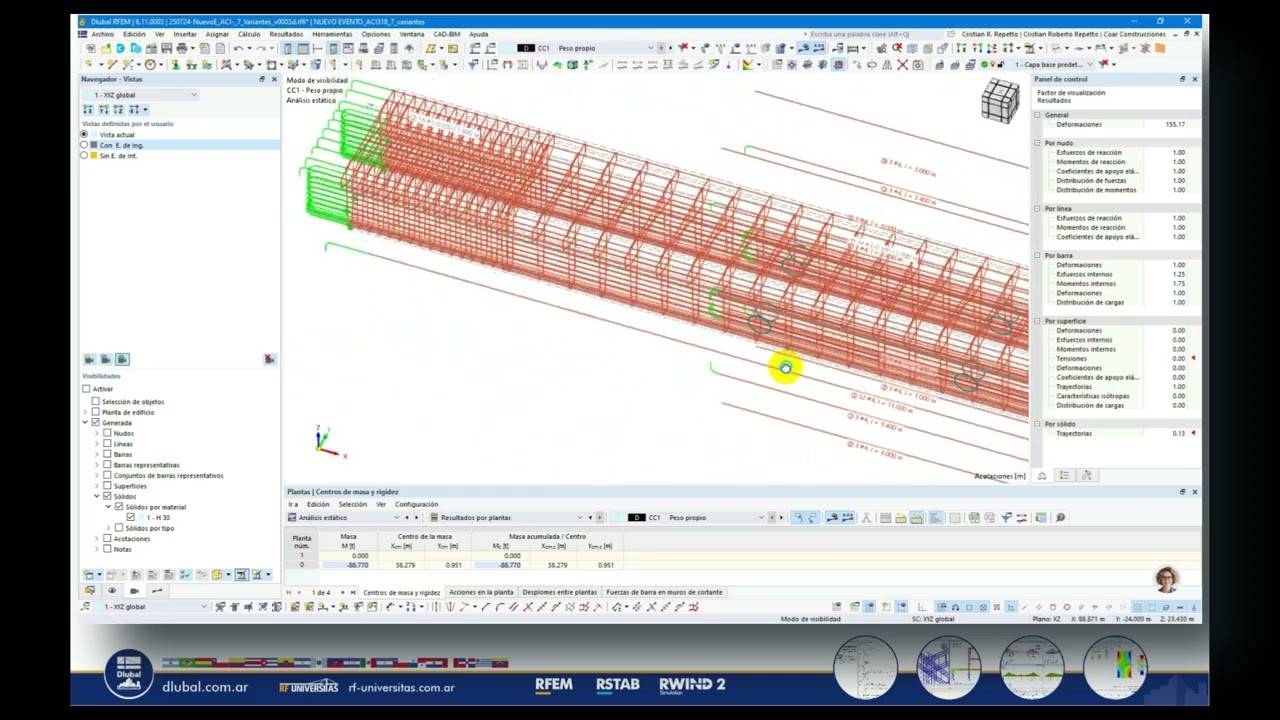This screenshot has width=1280, height=720.
Task: Click the Esfuerzos internos factor 1.25
Action: pyautogui.click(x=1178, y=274)
